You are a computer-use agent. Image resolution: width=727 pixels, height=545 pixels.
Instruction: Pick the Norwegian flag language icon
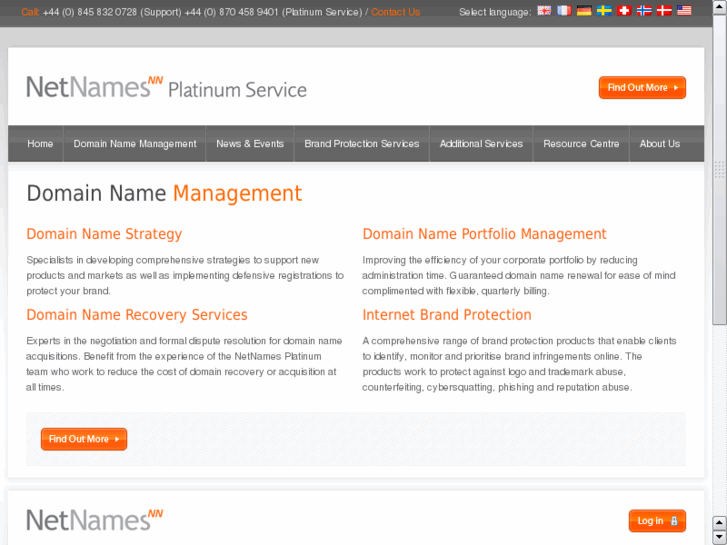coord(644,11)
